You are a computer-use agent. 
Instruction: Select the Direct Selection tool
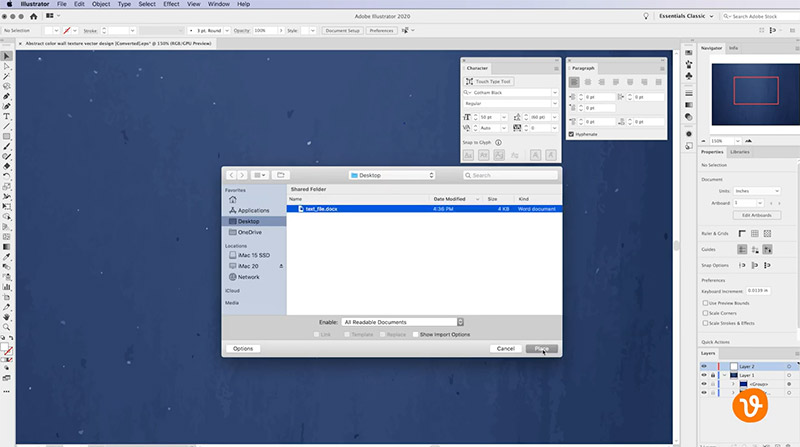(7, 66)
